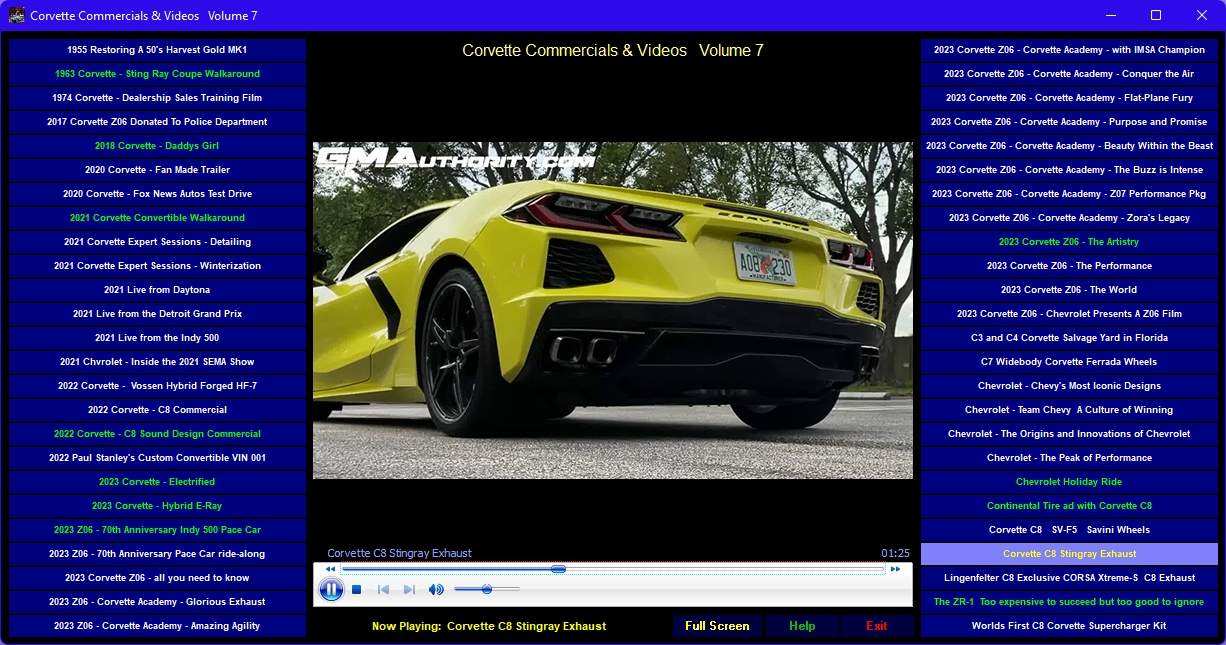Open the Help button
This screenshot has height=645, width=1226.
pyautogui.click(x=802, y=626)
